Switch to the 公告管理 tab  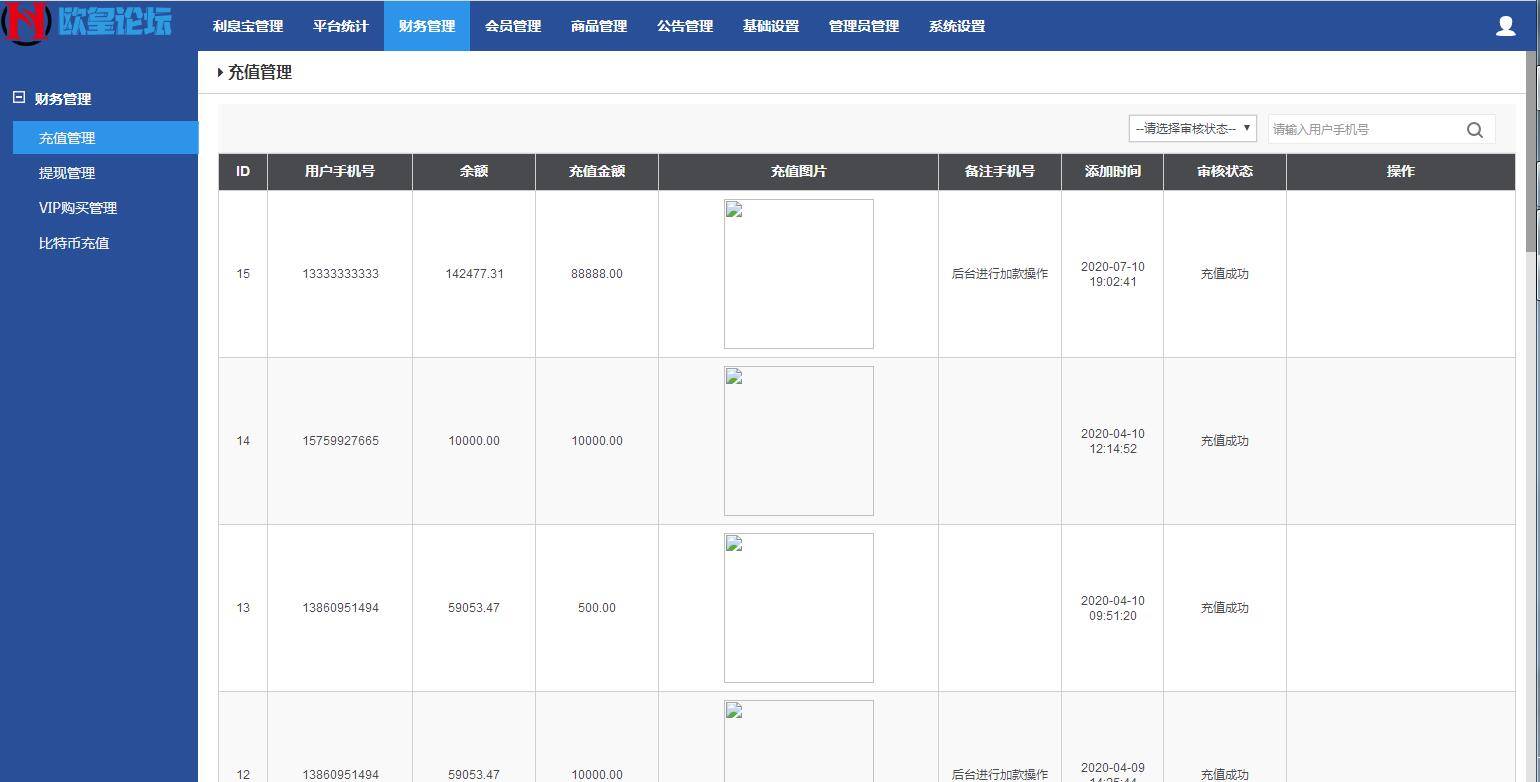click(685, 26)
